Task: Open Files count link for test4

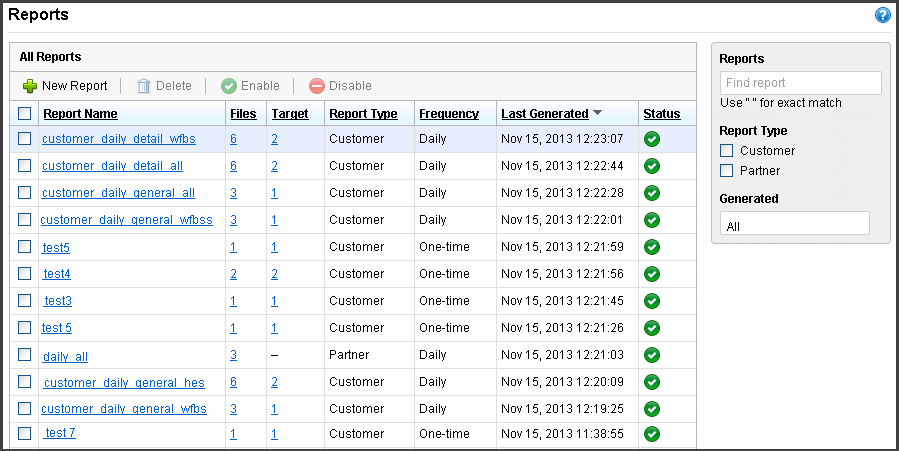Action: point(233,274)
